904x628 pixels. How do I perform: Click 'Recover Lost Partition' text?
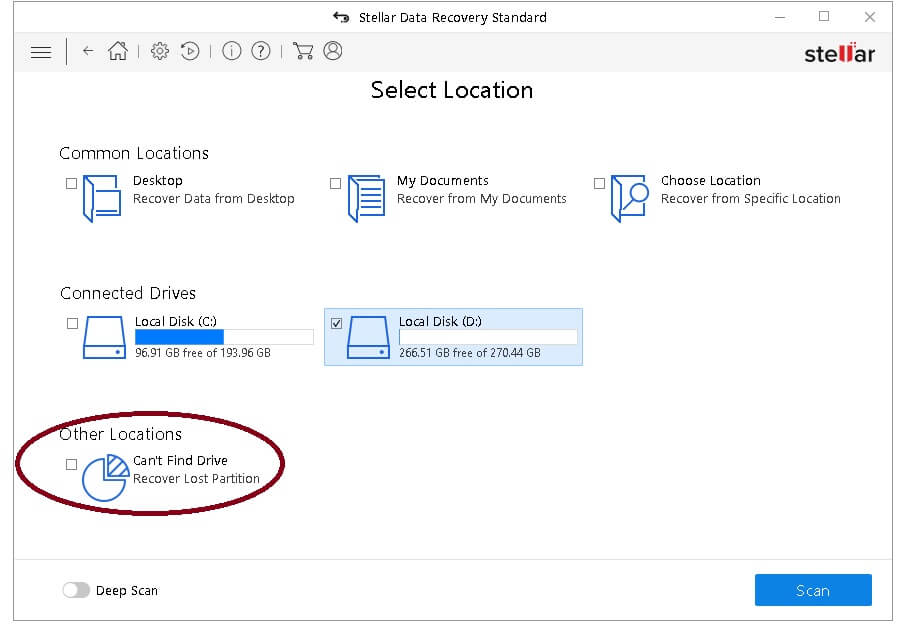click(x=197, y=479)
